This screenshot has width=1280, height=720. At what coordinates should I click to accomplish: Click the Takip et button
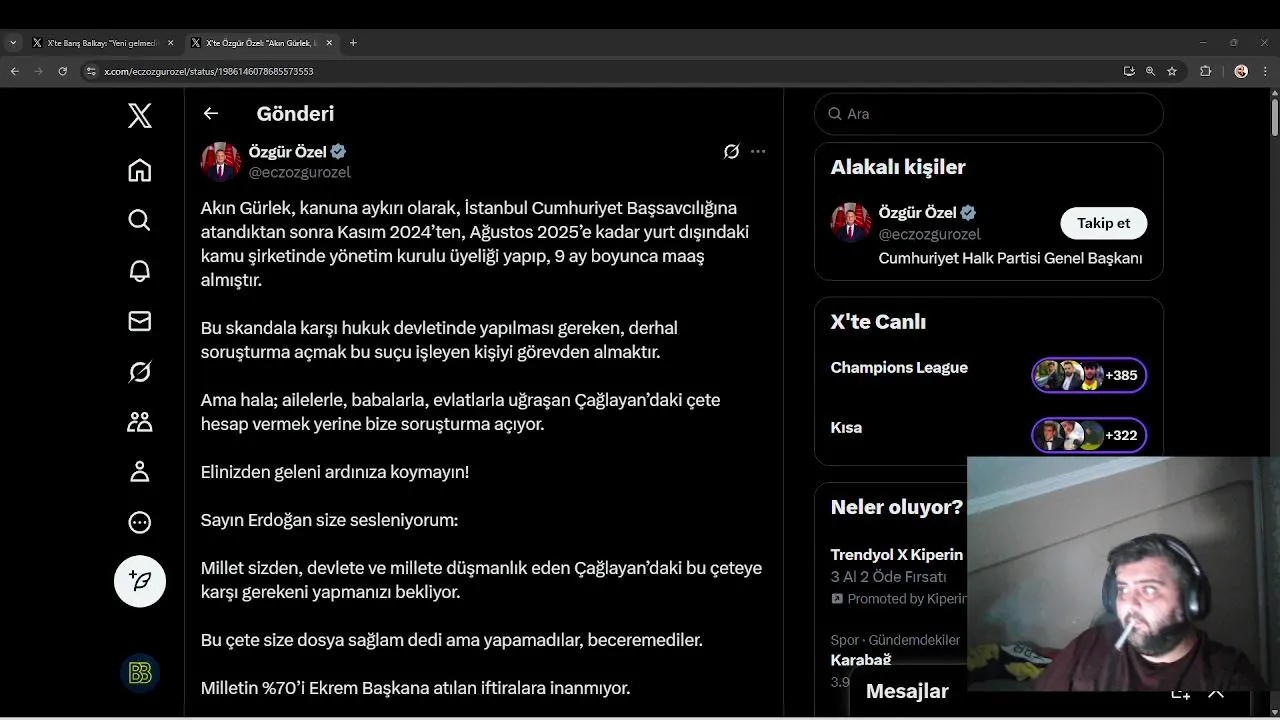(1103, 223)
